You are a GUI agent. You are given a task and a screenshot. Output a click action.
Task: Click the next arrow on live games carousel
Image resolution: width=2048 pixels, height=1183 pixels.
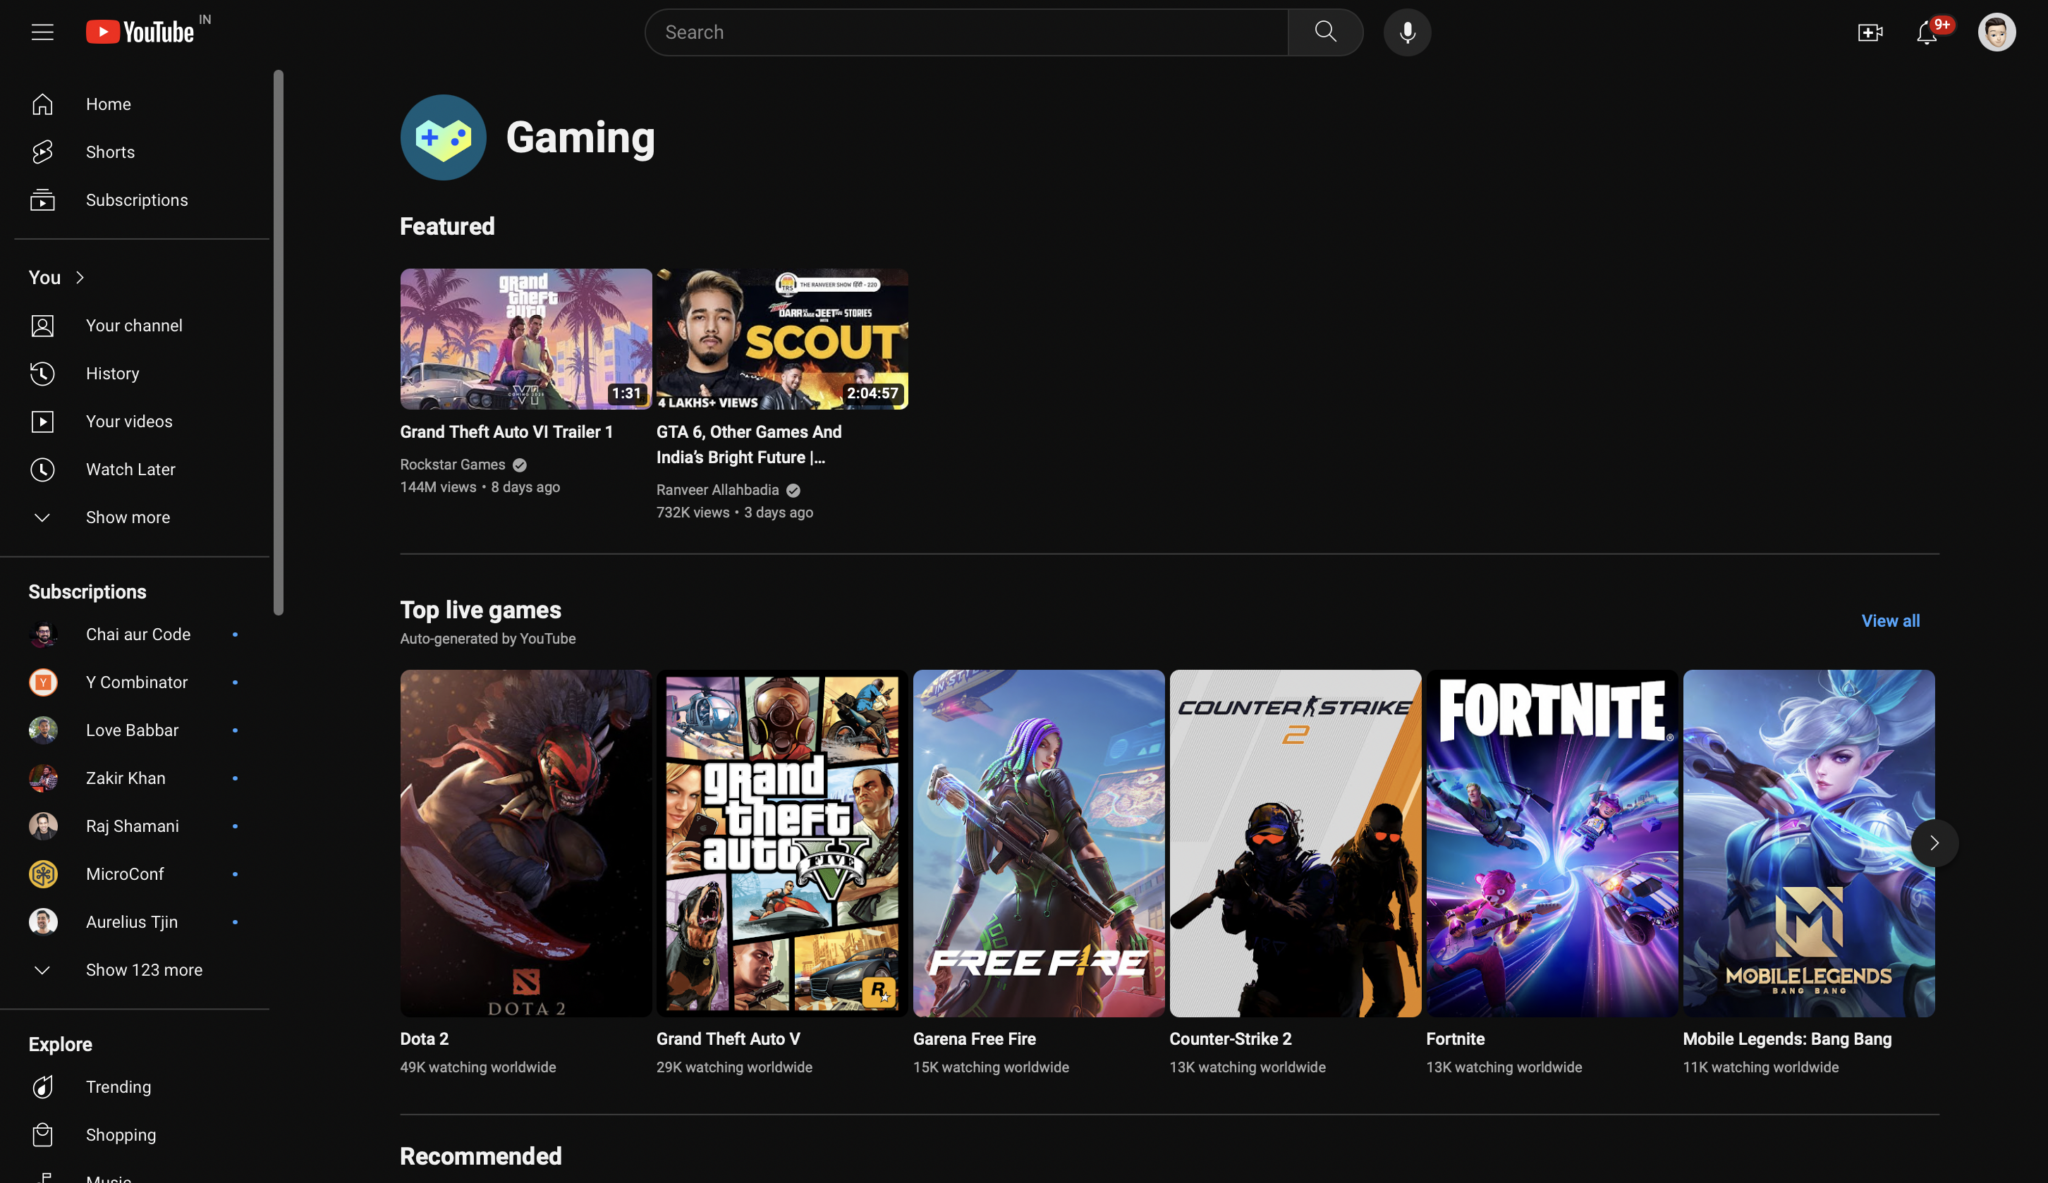click(x=1934, y=843)
